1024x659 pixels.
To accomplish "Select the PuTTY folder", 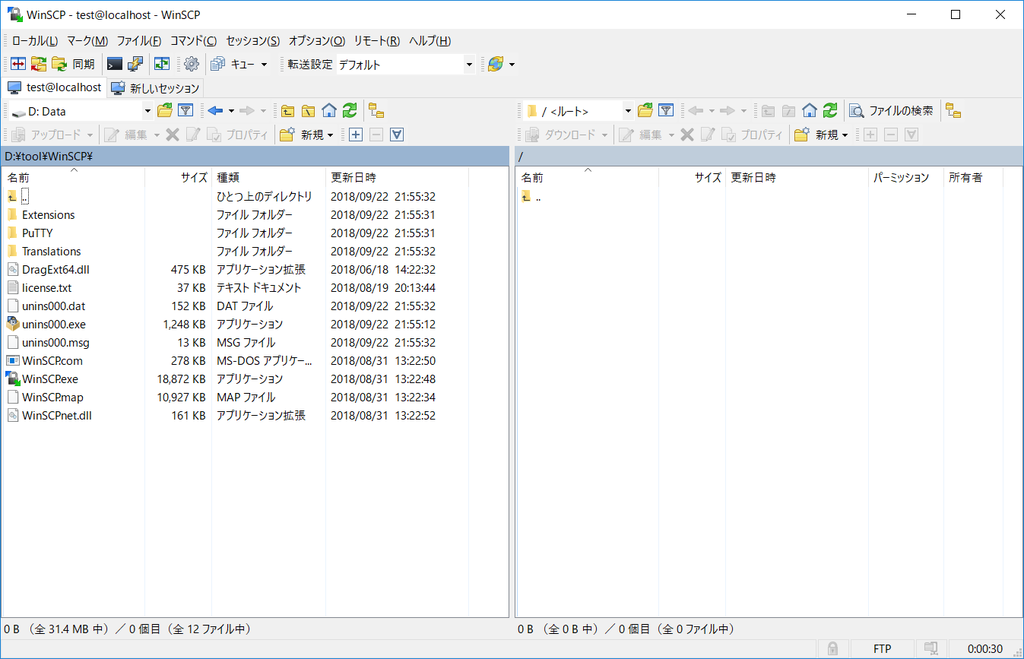I will [37, 233].
